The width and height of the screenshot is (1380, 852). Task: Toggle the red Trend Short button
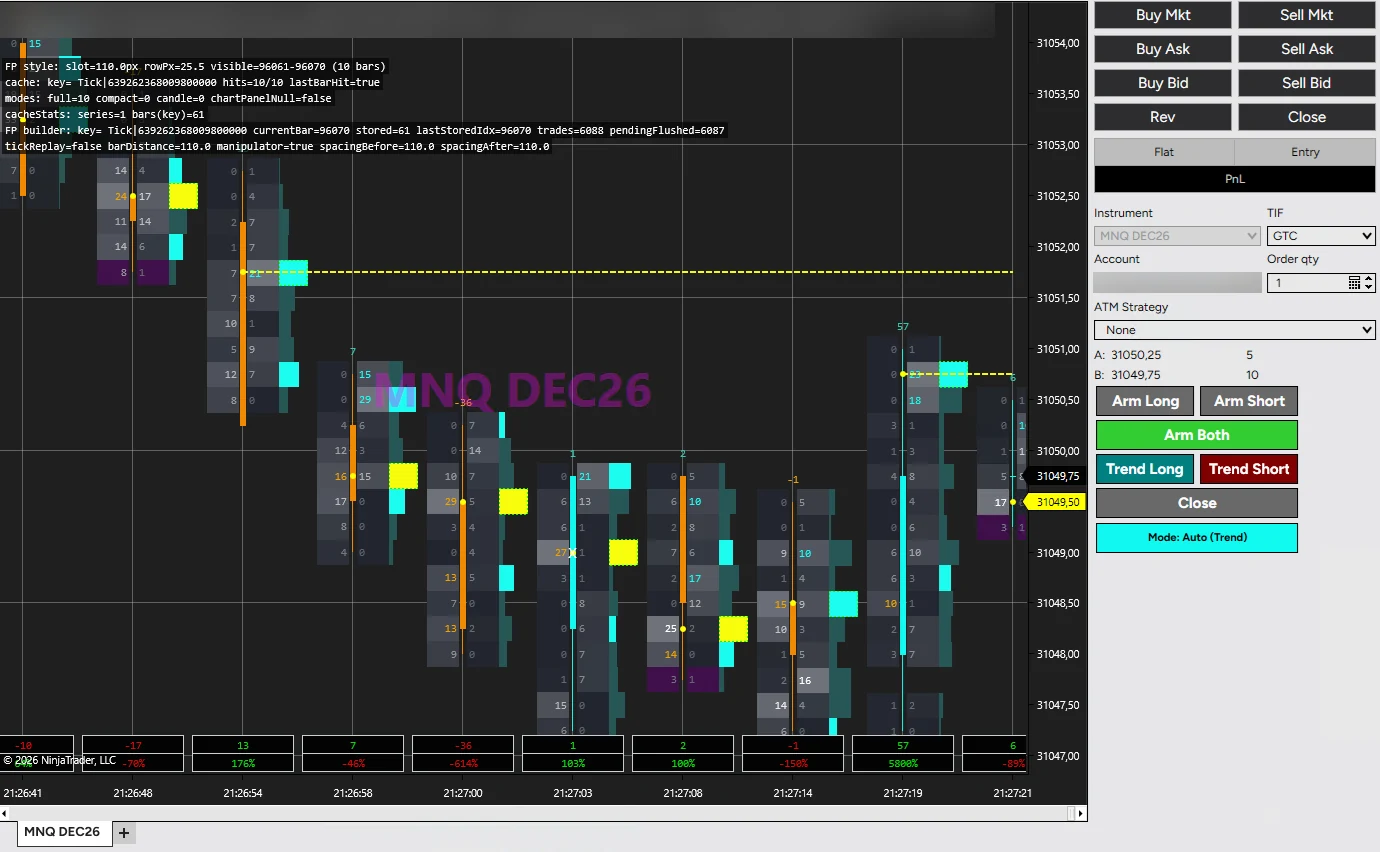[1249, 469]
